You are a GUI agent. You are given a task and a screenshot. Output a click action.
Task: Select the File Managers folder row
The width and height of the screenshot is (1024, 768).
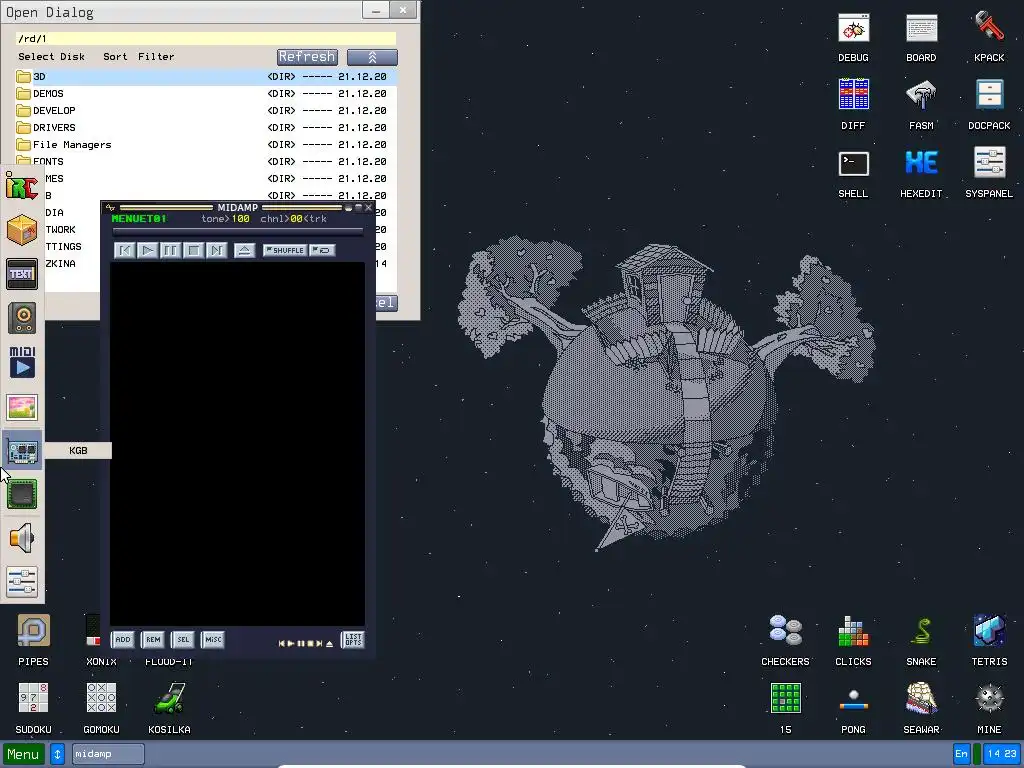point(206,144)
